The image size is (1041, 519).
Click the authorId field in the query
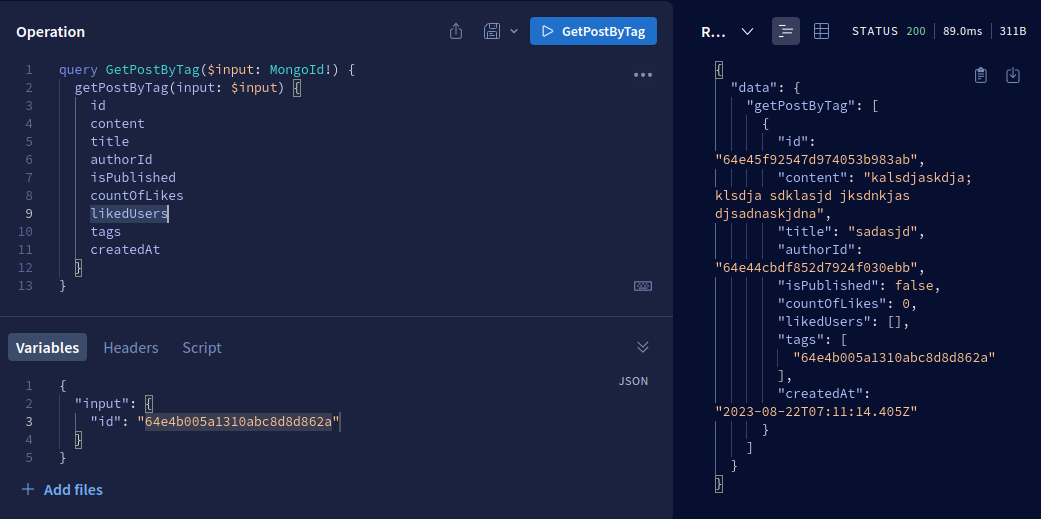(x=121, y=159)
